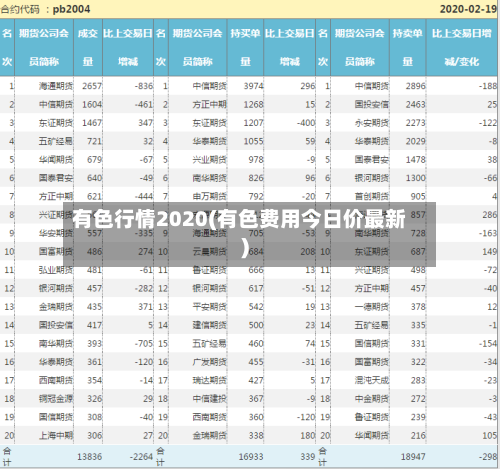The width and height of the screenshot is (500, 469).
Task: Select the volume cell 1604
Action: pyautogui.click(x=92, y=104)
